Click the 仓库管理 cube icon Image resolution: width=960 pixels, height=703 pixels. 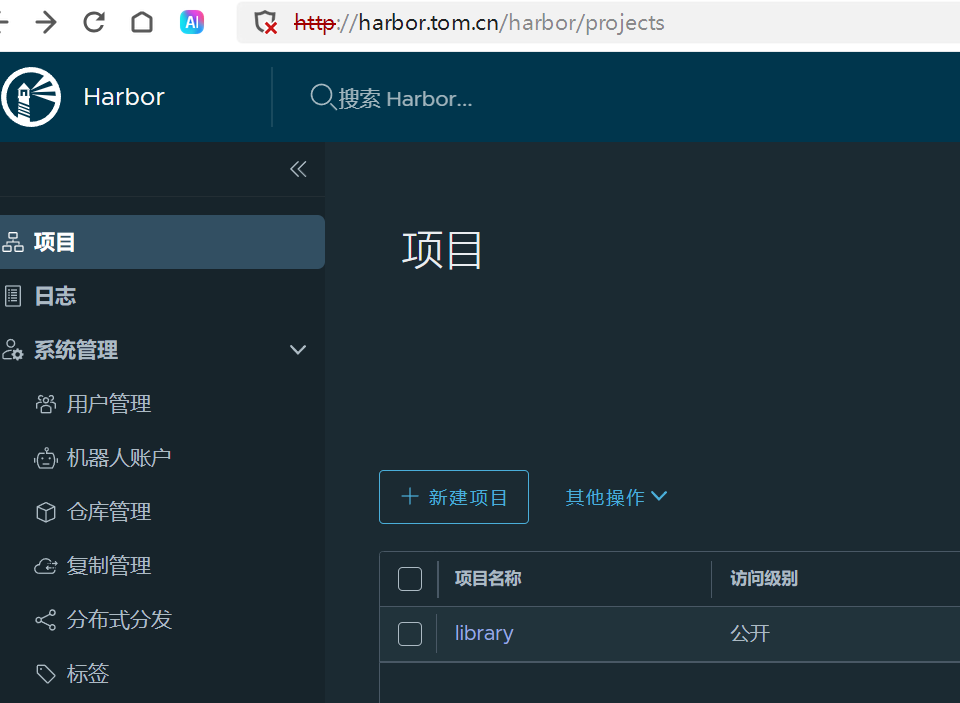point(46,512)
